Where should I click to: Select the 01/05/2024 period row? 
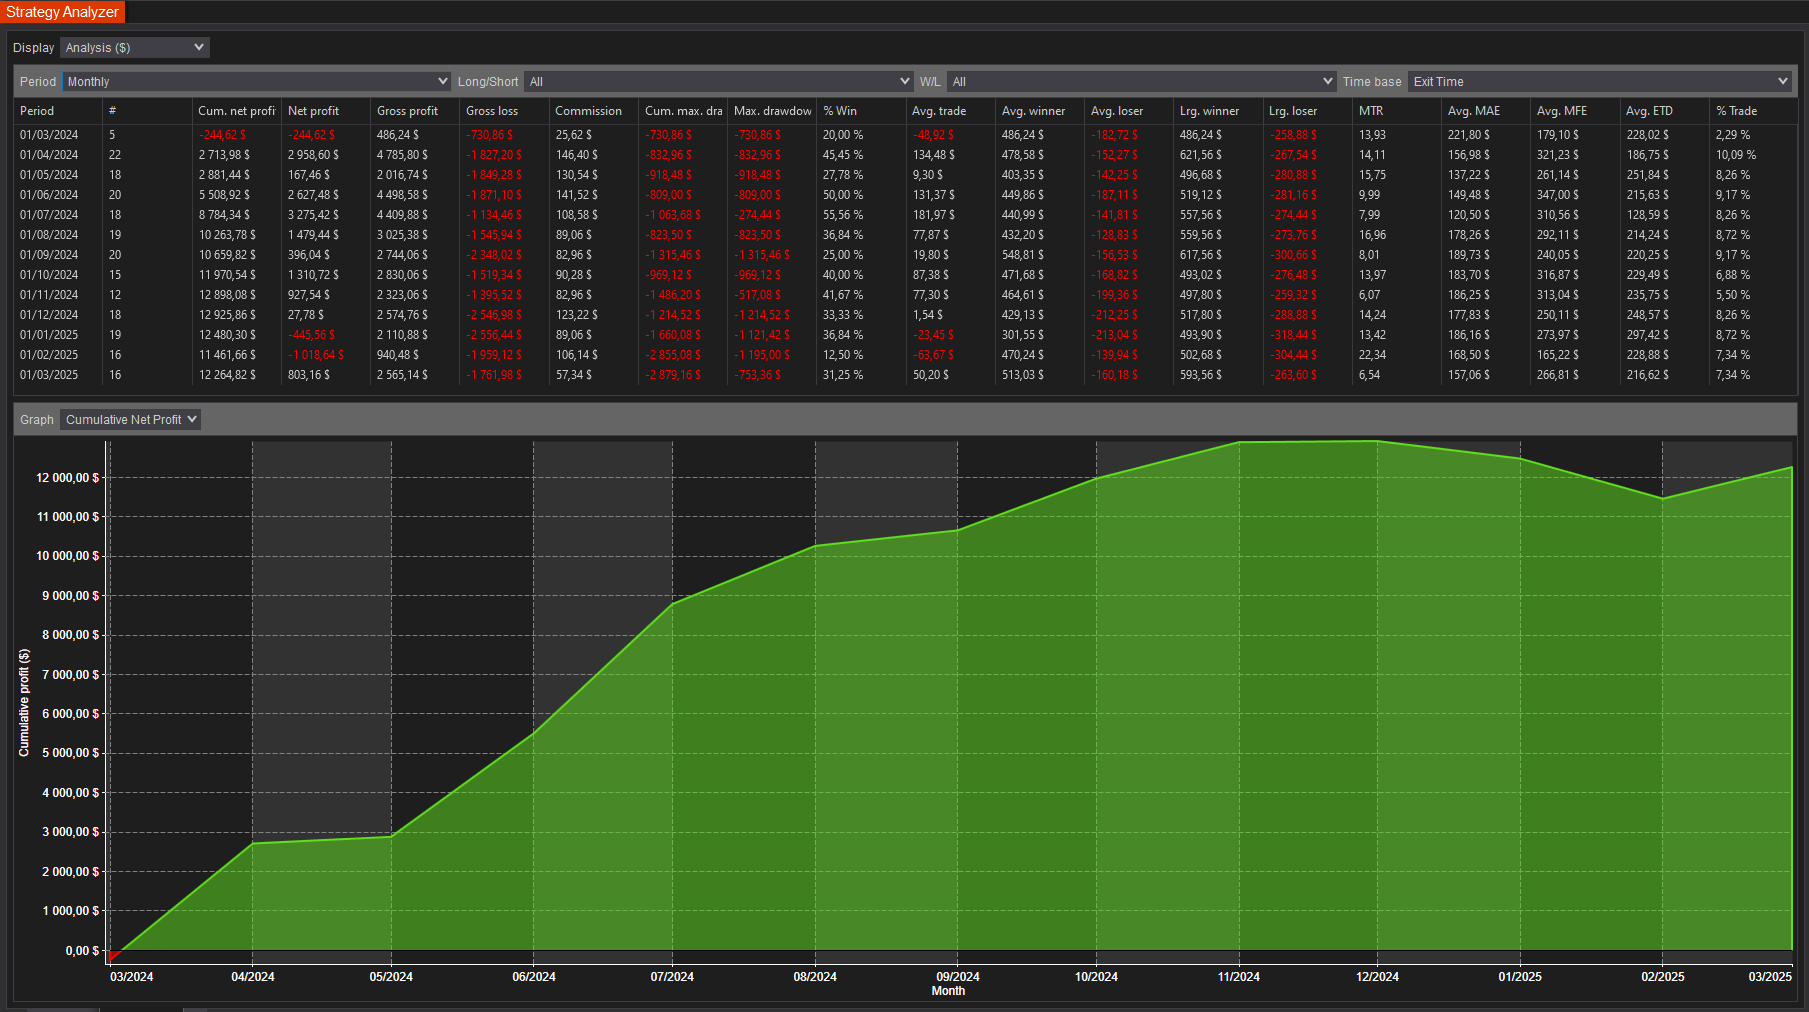[905, 175]
